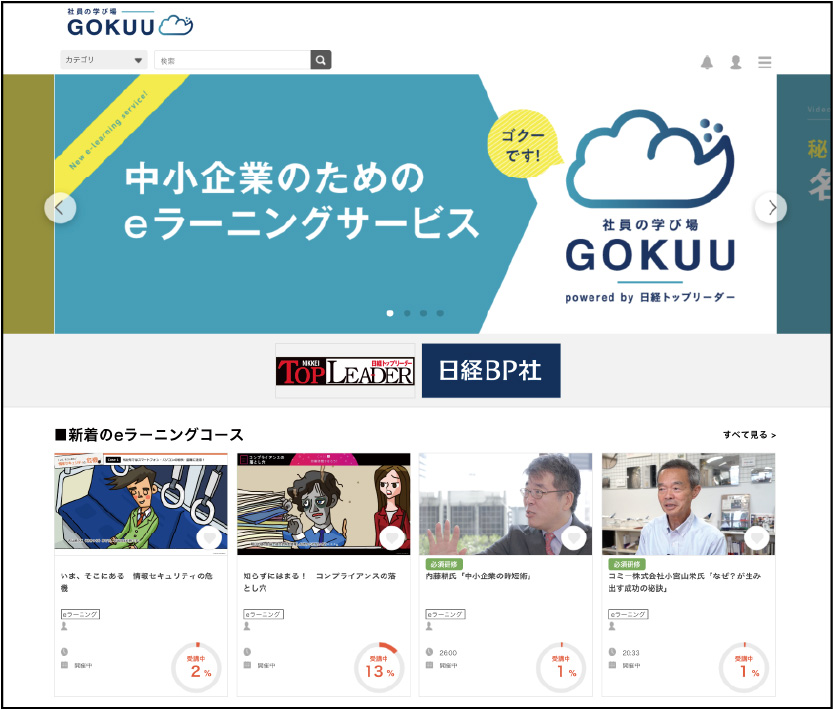
Task: Go to previous banner slide arrow
Action: click(60, 208)
